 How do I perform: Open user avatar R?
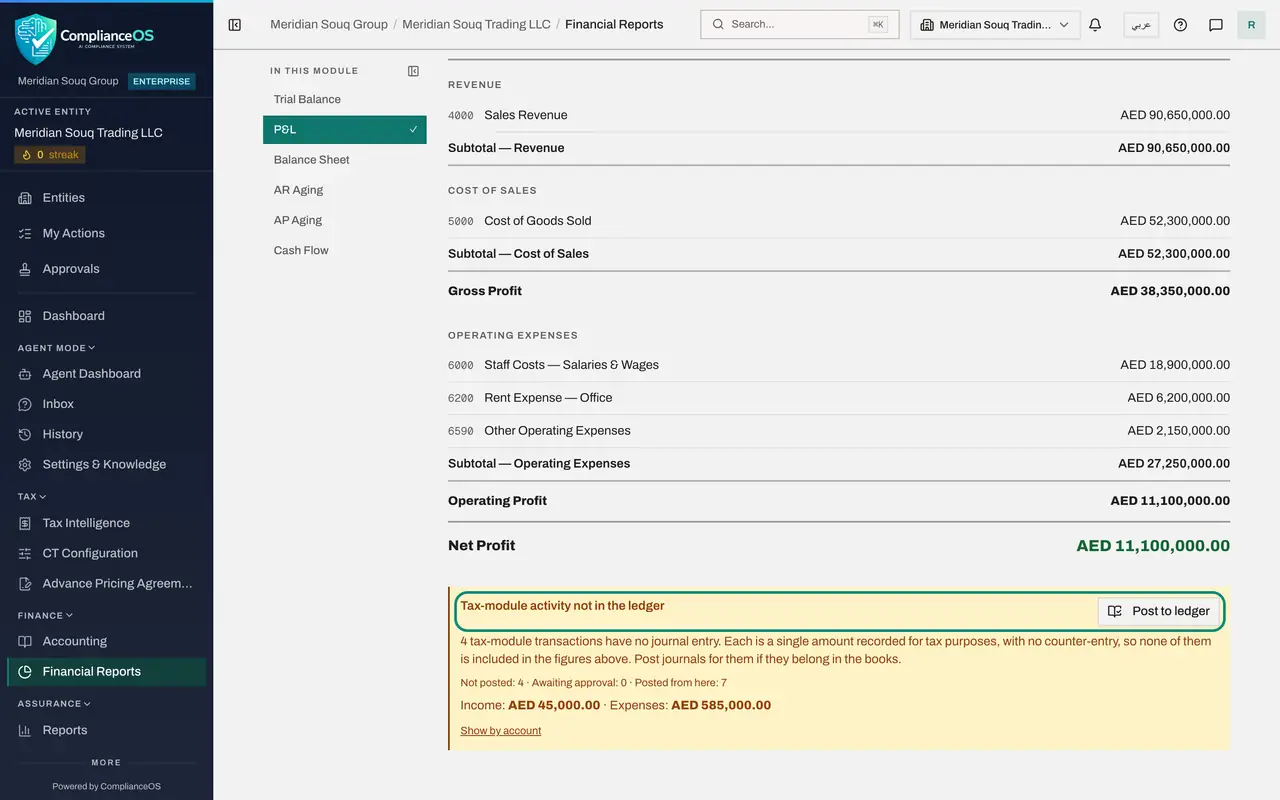pos(1251,25)
